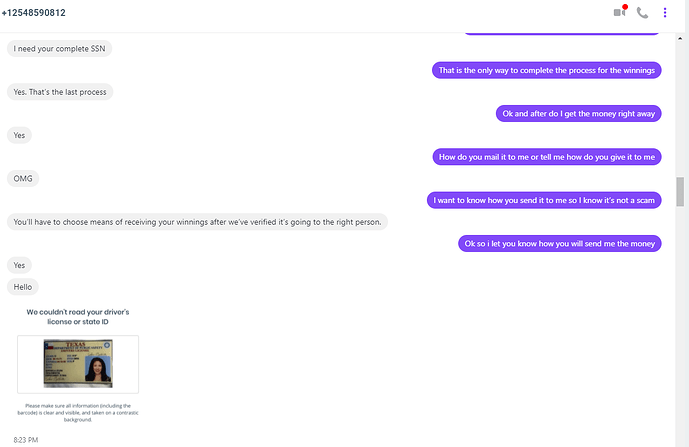Click the phone number +12548590812 header
Viewport: 689px width, 447px height.
coord(34,13)
